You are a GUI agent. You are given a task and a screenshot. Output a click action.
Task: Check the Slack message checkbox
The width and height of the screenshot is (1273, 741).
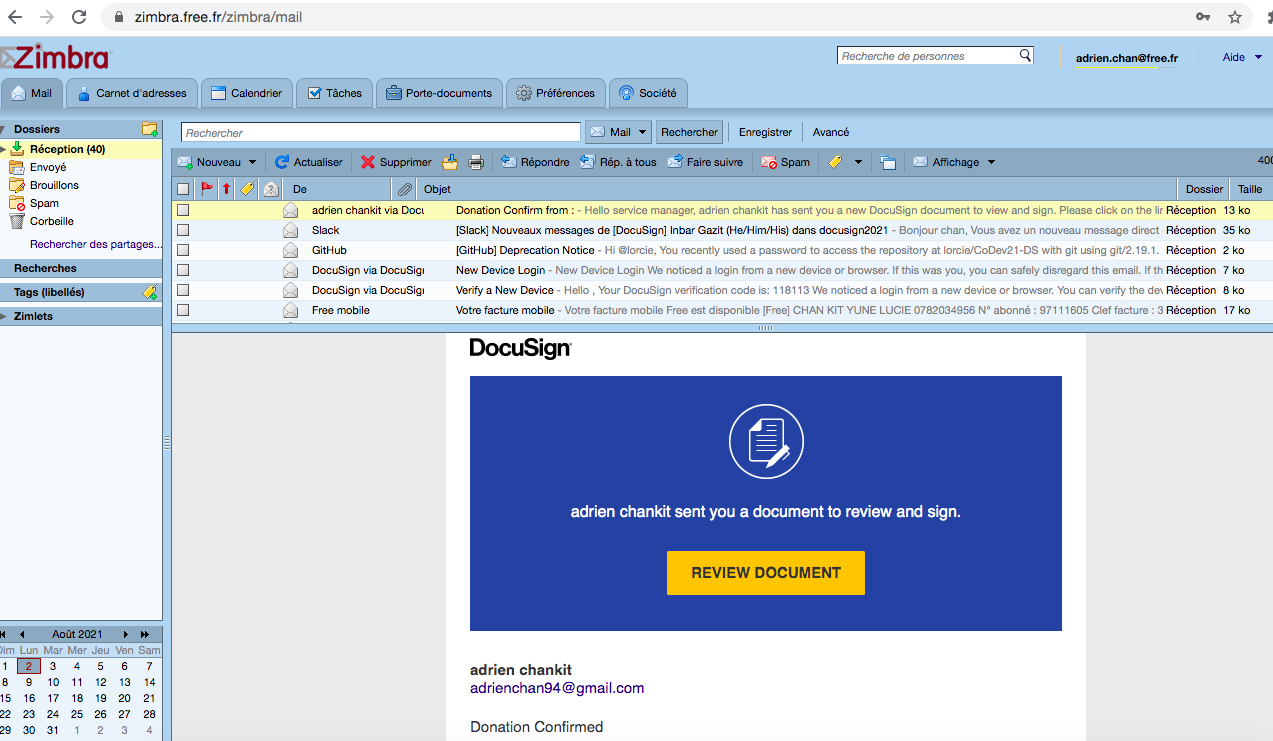[x=183, y=230]
